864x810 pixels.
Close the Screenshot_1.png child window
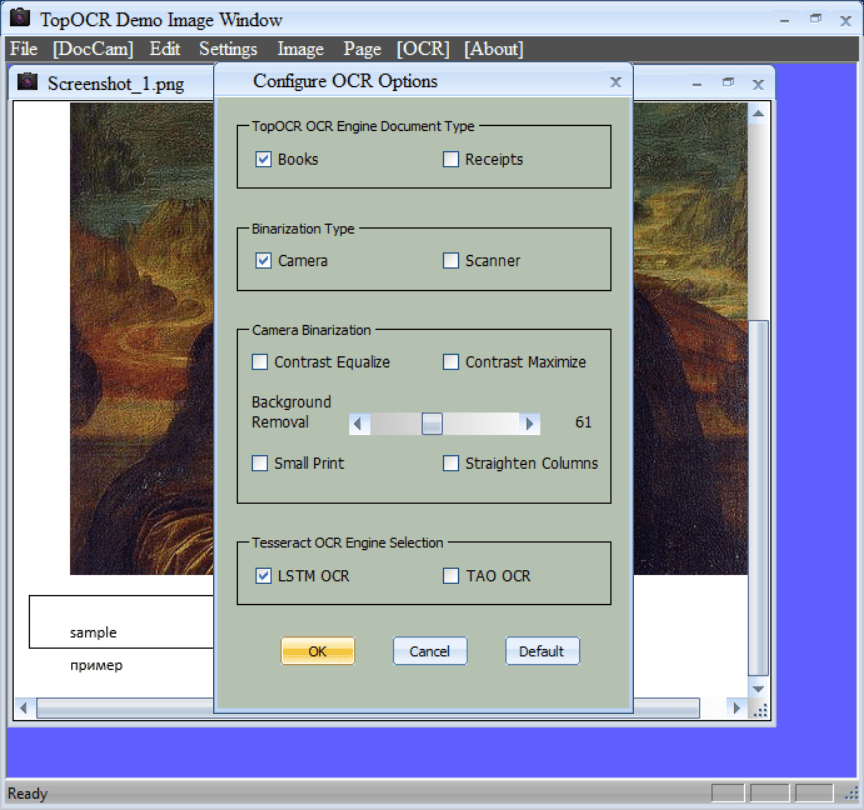pos(758,84)
